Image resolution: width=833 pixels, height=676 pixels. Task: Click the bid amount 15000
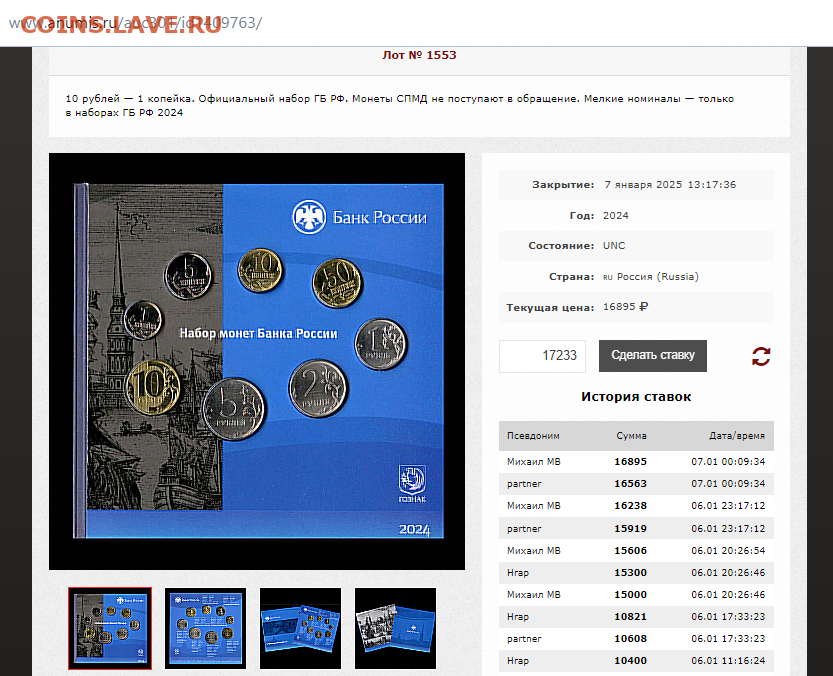pyautogui.click(x=631, y=595)
